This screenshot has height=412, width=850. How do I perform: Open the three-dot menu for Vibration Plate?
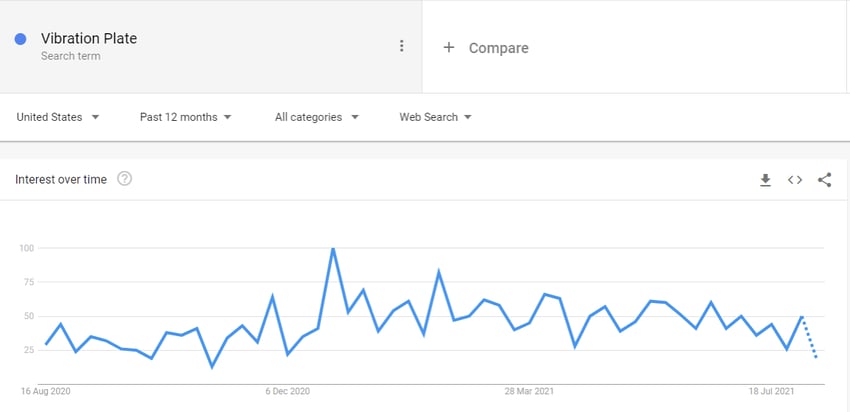(x=401, y=46)
